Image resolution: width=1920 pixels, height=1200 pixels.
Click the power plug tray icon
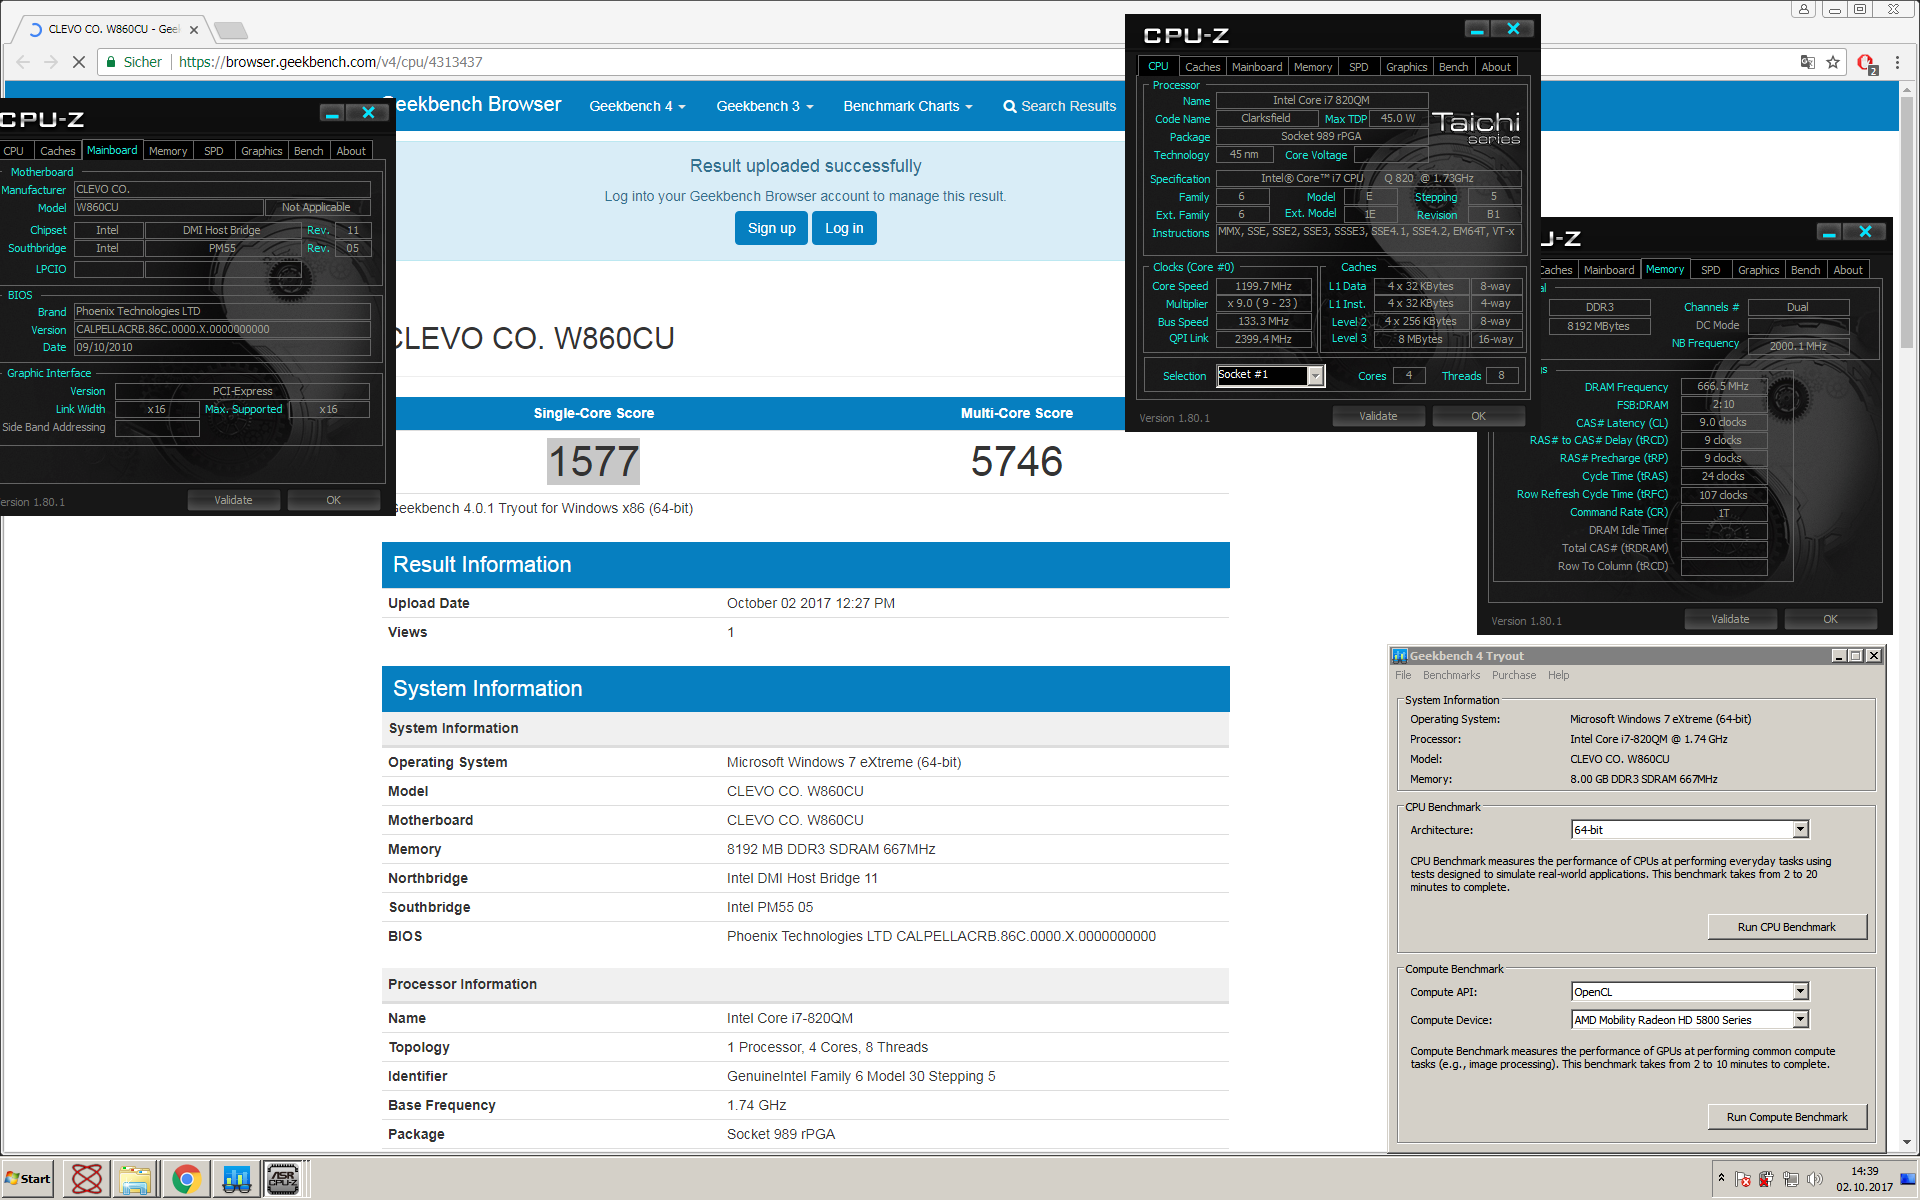tap(1766, 1179)
